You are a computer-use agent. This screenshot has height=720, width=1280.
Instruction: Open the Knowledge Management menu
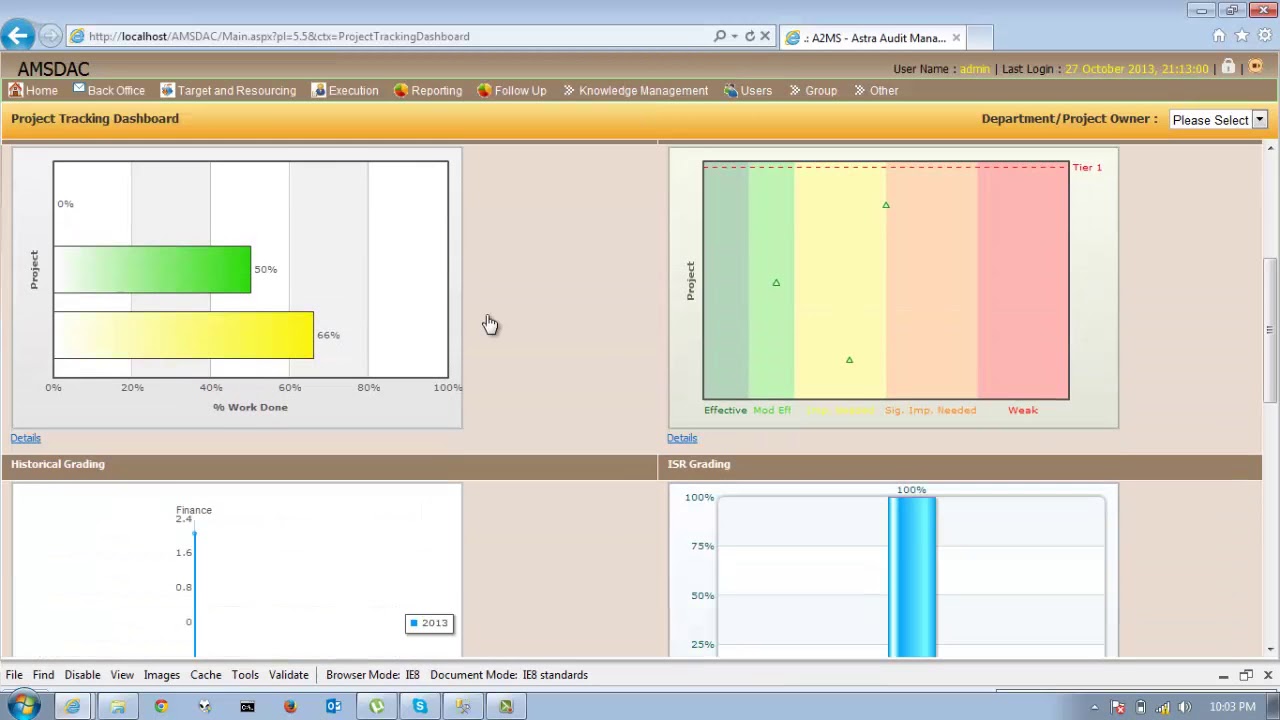635,90
